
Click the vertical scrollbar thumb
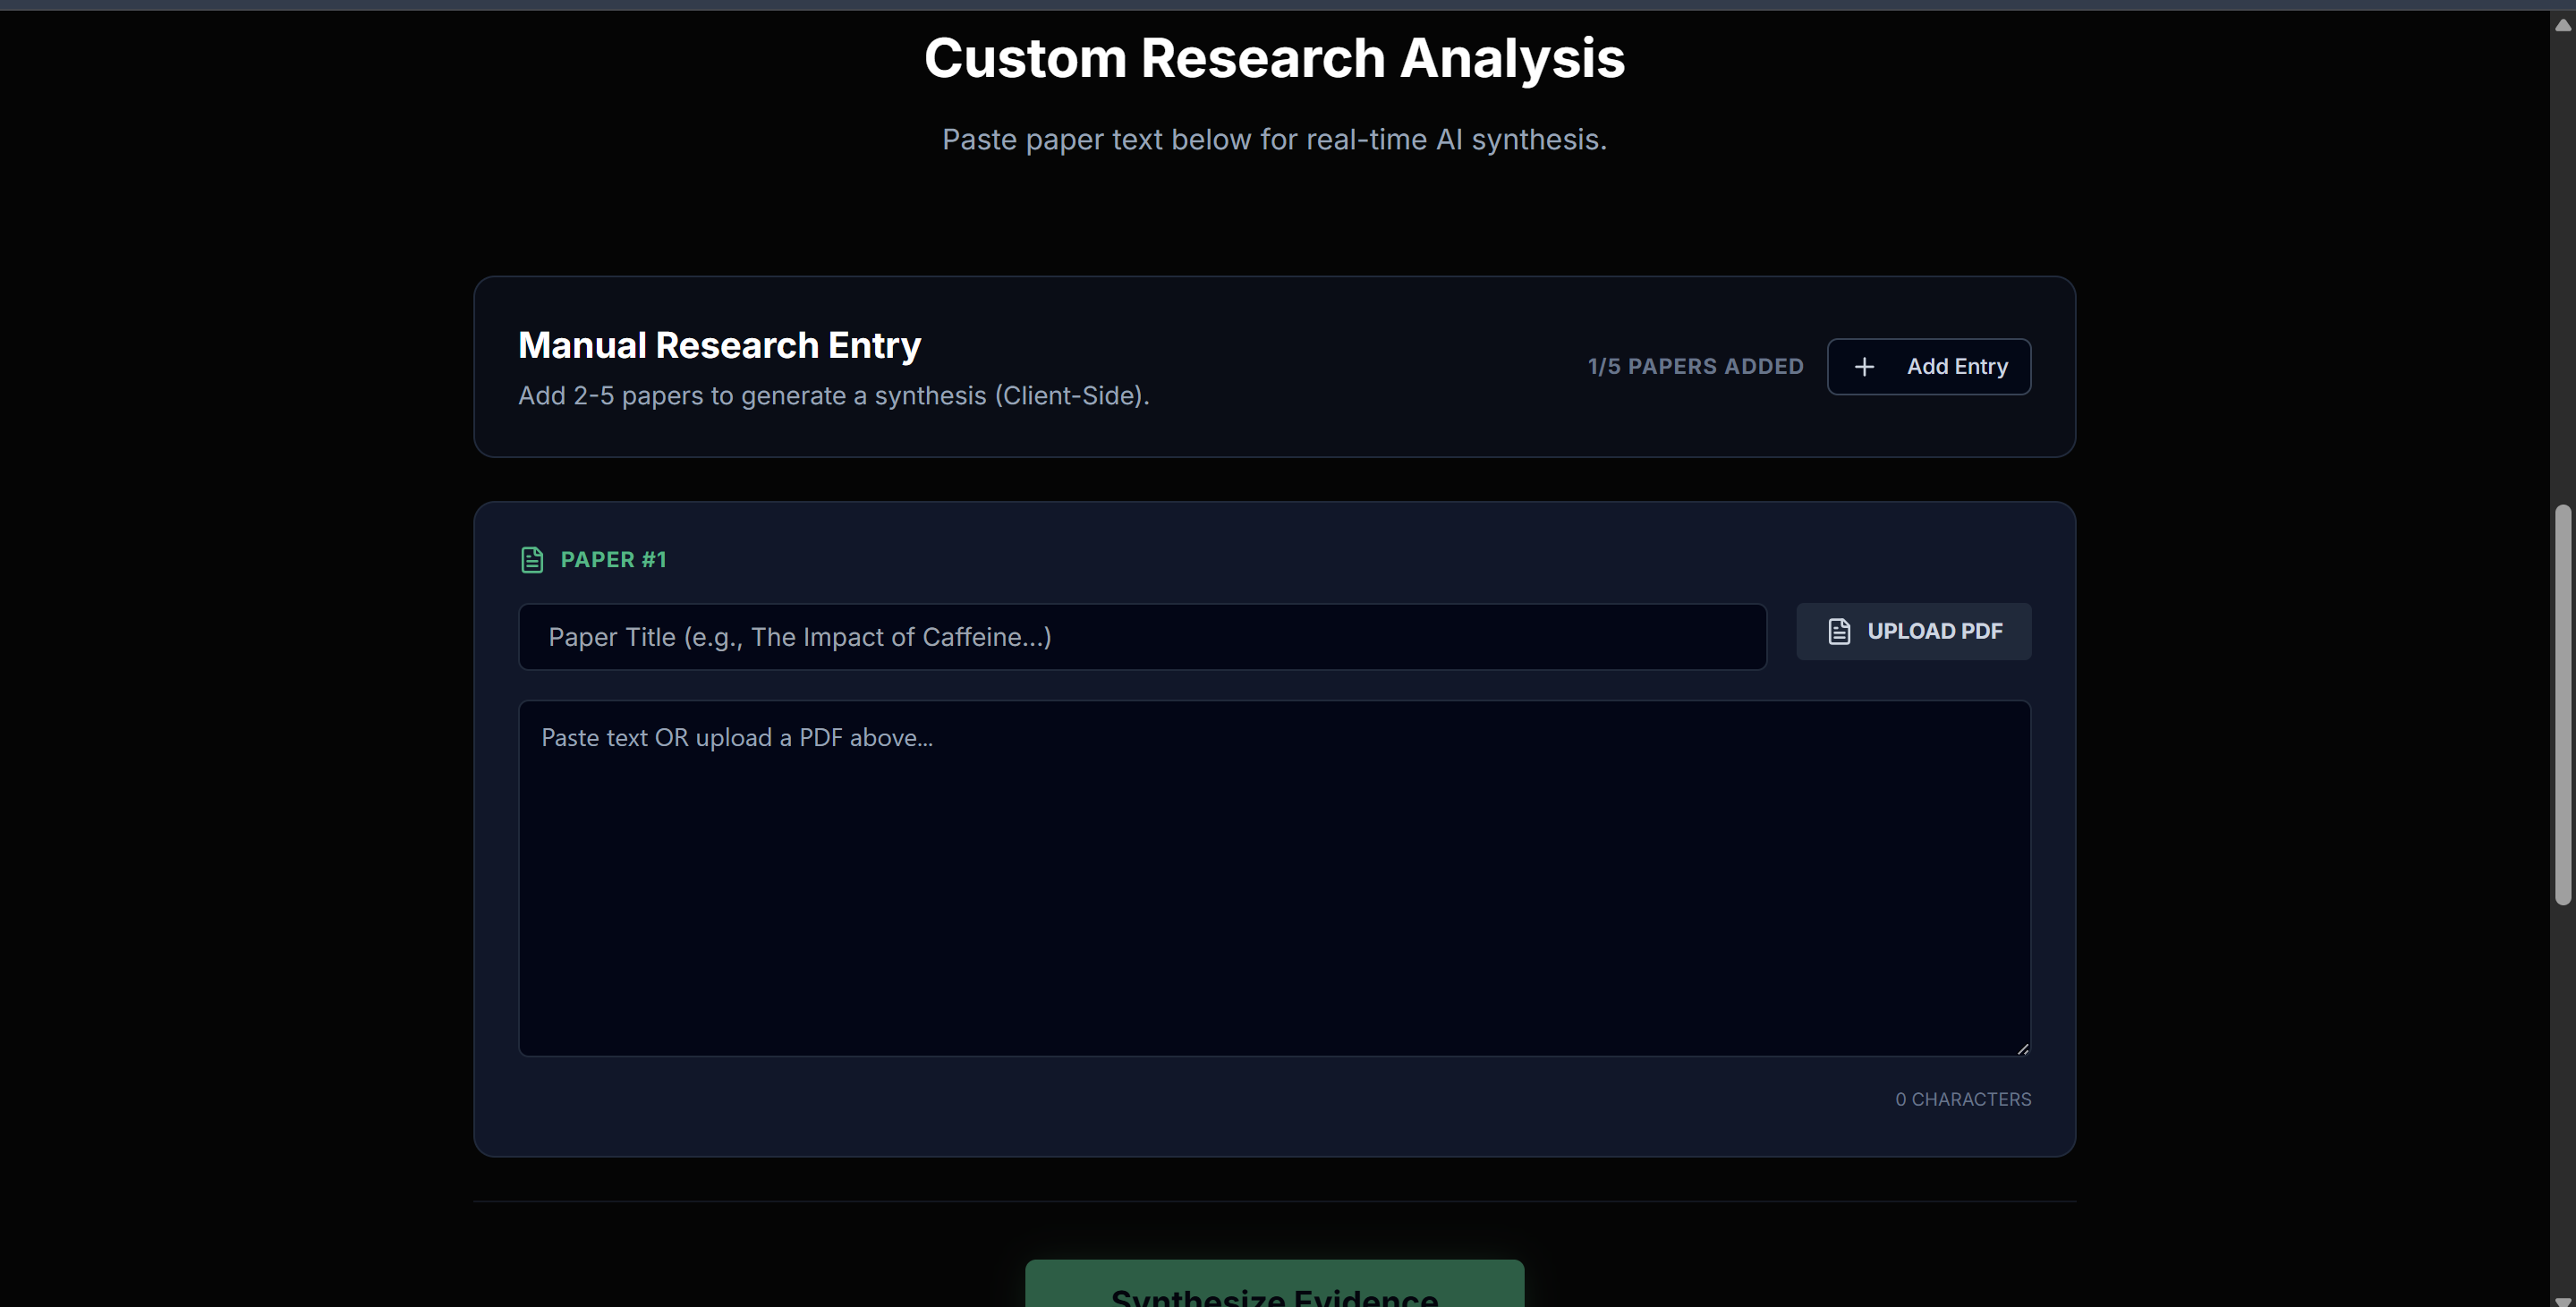2562,704
